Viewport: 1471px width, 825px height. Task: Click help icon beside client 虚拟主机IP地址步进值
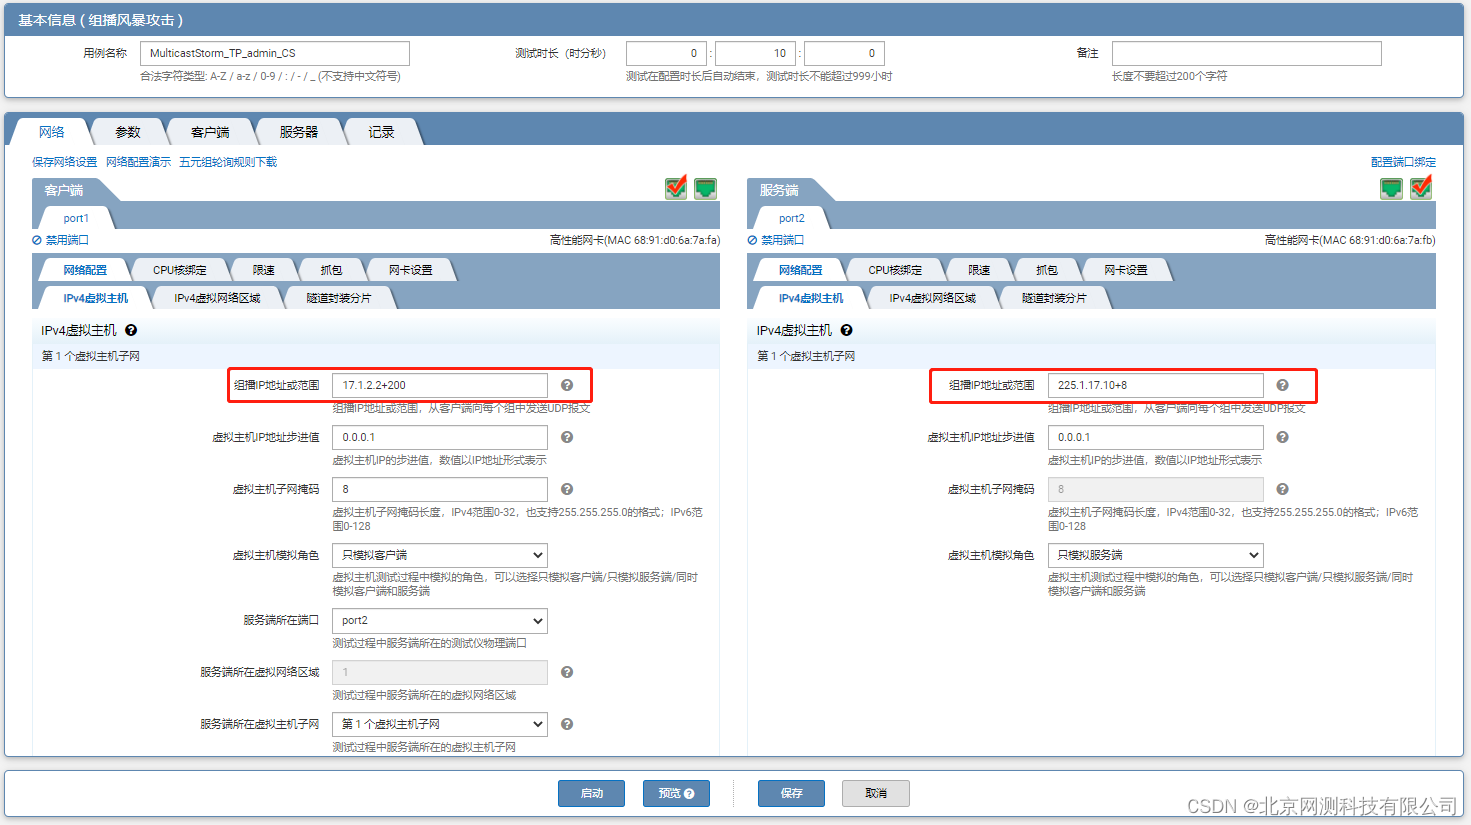tap(567, 437)
